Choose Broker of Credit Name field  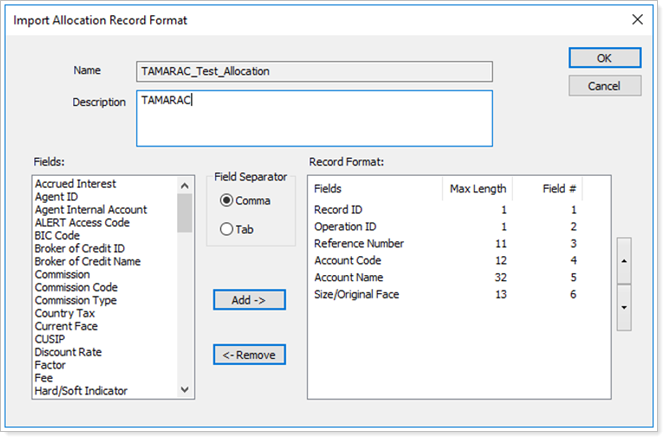88,262
